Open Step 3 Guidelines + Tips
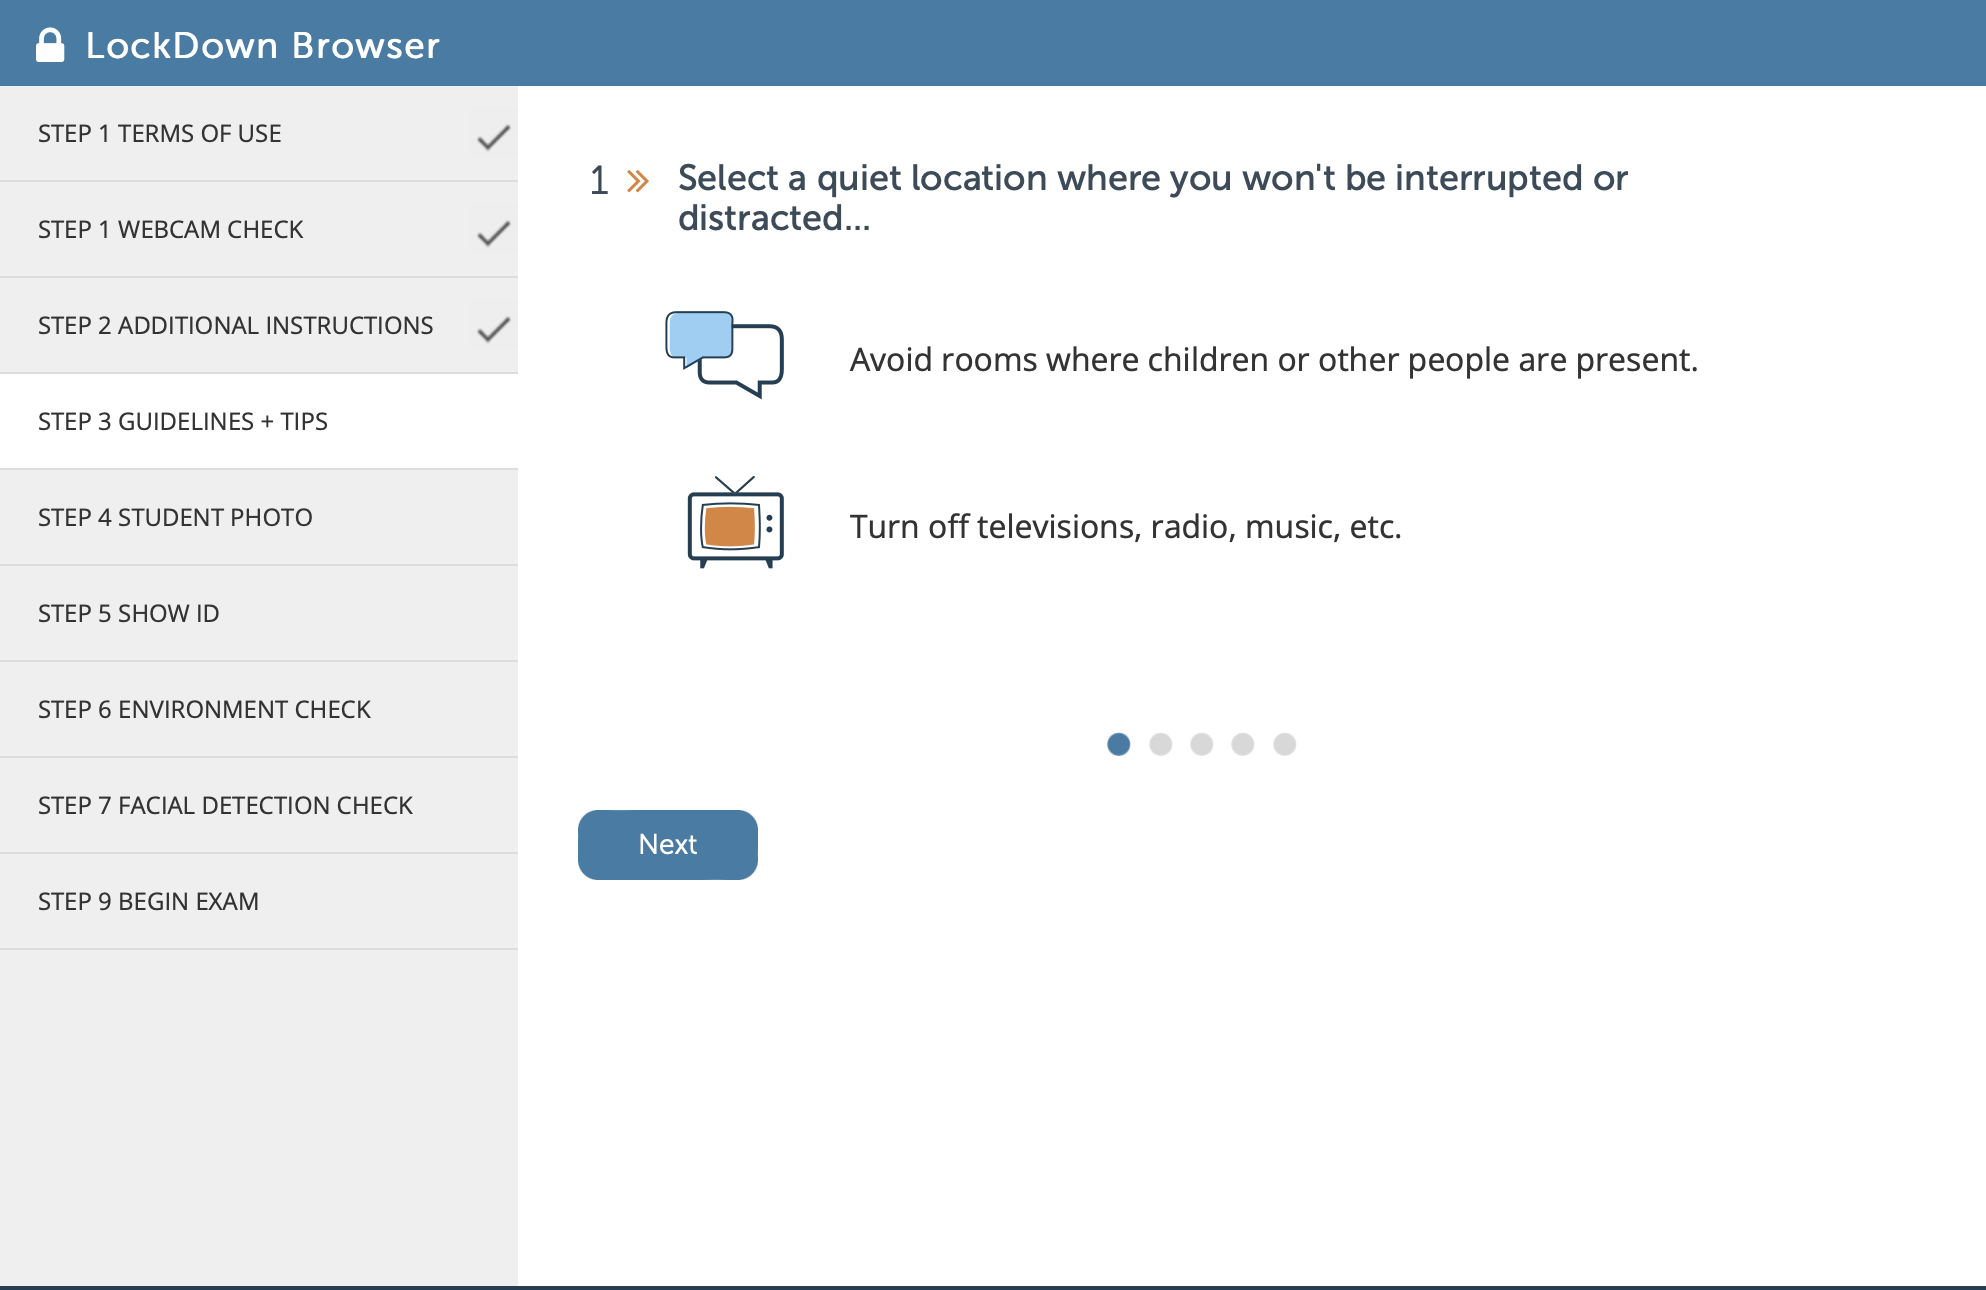Image resolution: width=1986 pixels, height=1290 pixels. pos(259,421)
